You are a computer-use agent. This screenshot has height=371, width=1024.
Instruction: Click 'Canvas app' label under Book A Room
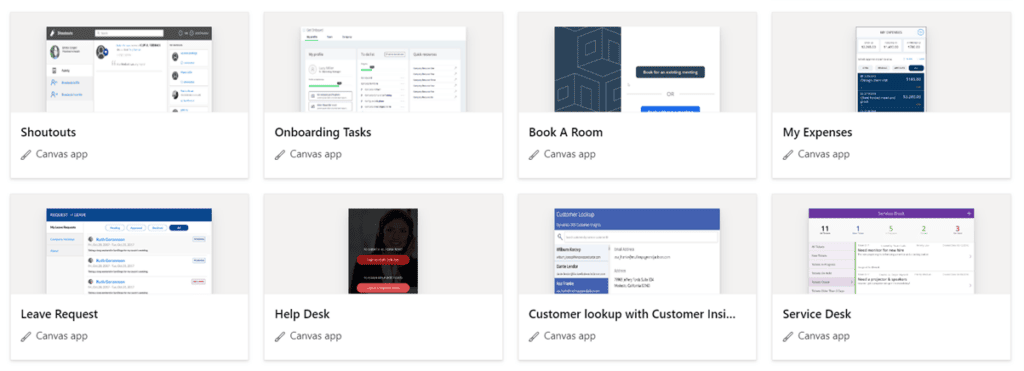(x=569, y=155)
